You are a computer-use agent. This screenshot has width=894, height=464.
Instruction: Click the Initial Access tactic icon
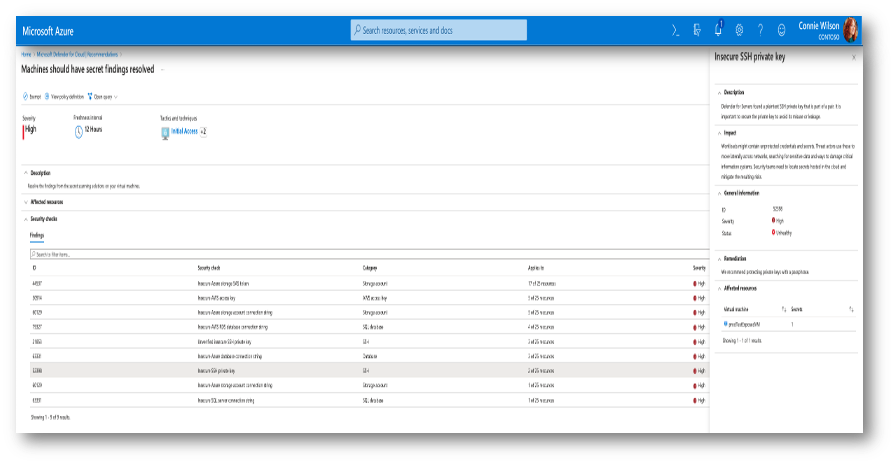point(165,133)
